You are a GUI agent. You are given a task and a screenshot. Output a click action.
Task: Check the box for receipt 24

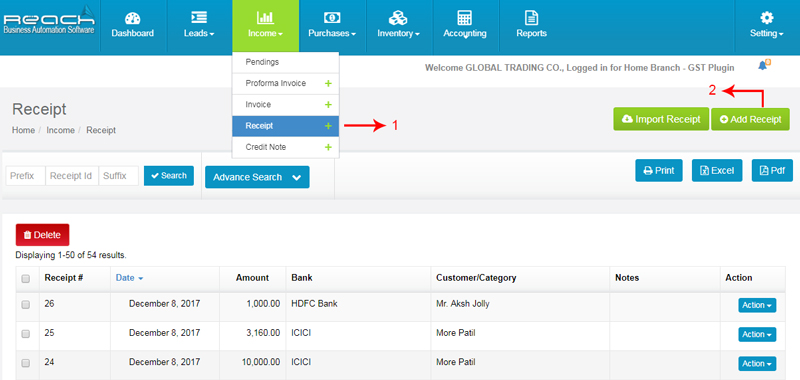click(x=26, y=363)
